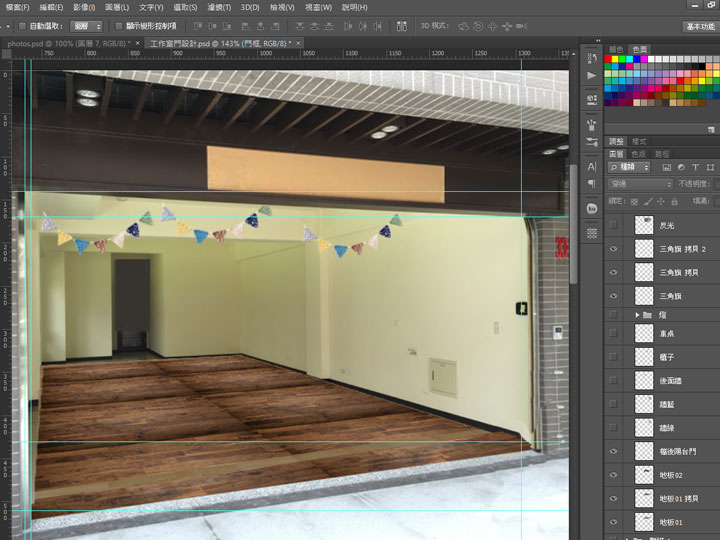Enable the 自動選取 checkbox
The height and width of the screenshot is (540, 720).
22,26
